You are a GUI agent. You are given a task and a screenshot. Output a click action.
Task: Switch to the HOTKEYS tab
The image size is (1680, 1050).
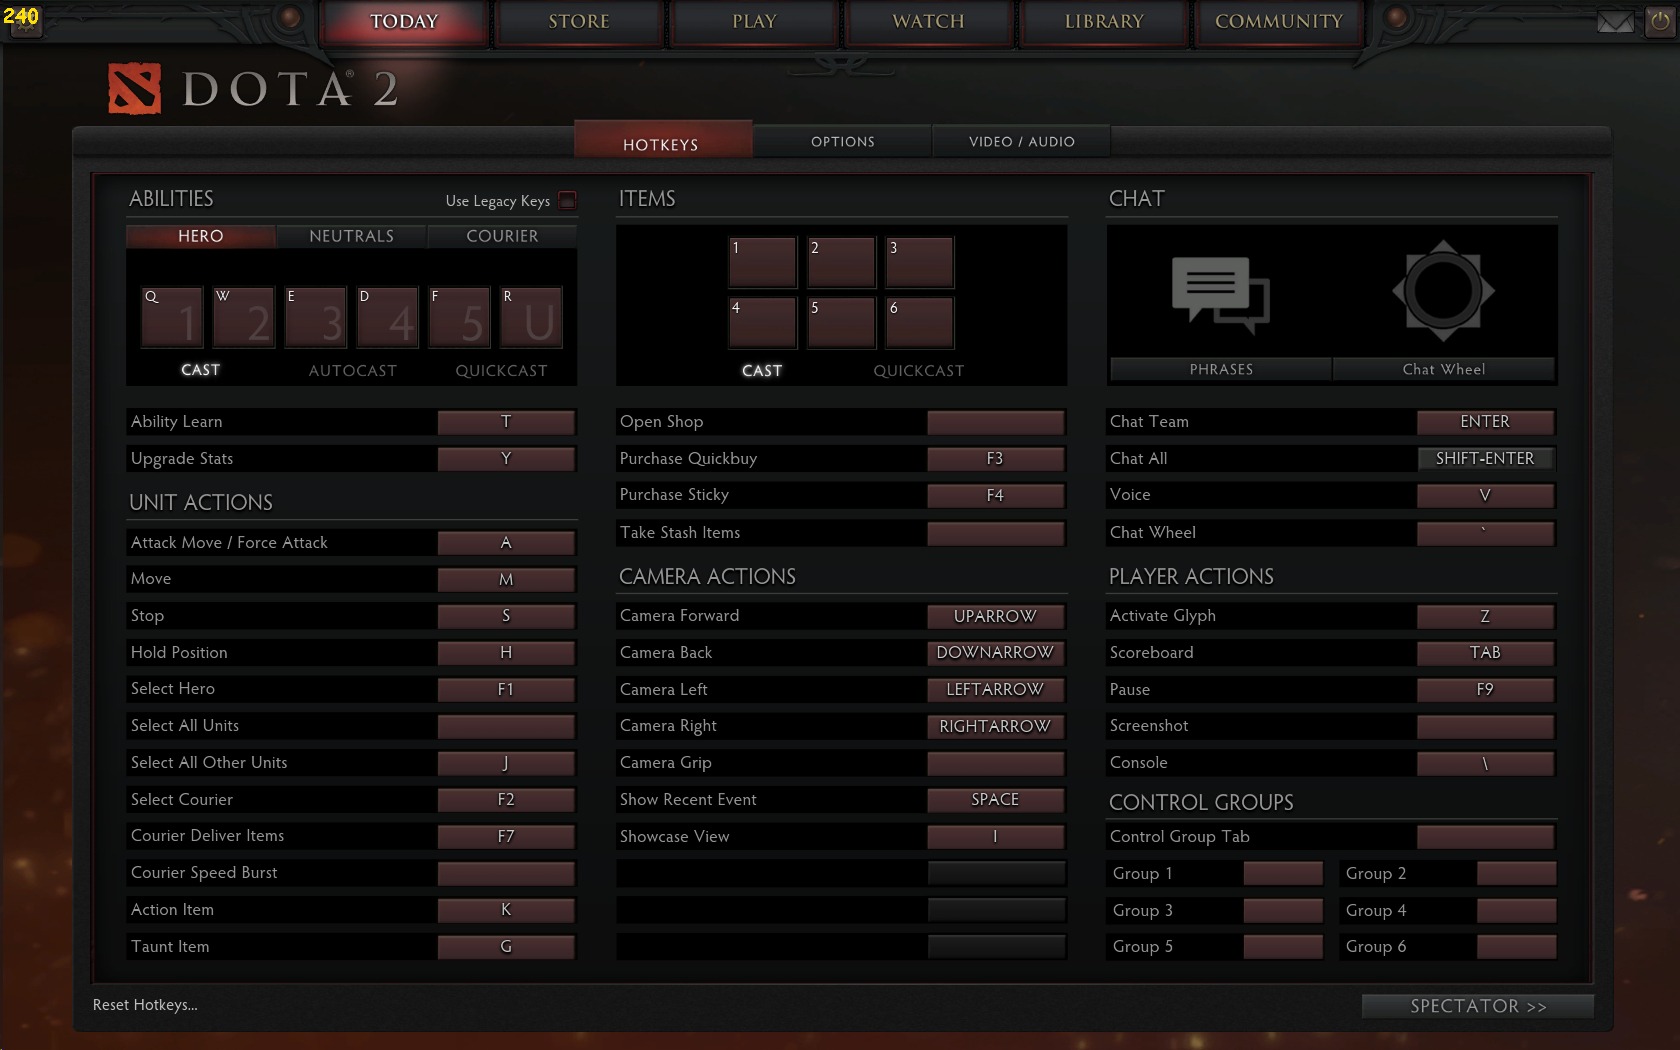(x=662, y=142)
